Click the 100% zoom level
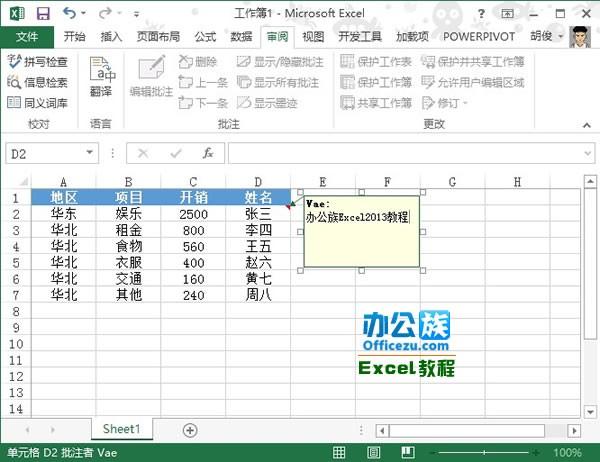Image resolution: width=600 pixels, height=462 pixels. pos(567,453)
